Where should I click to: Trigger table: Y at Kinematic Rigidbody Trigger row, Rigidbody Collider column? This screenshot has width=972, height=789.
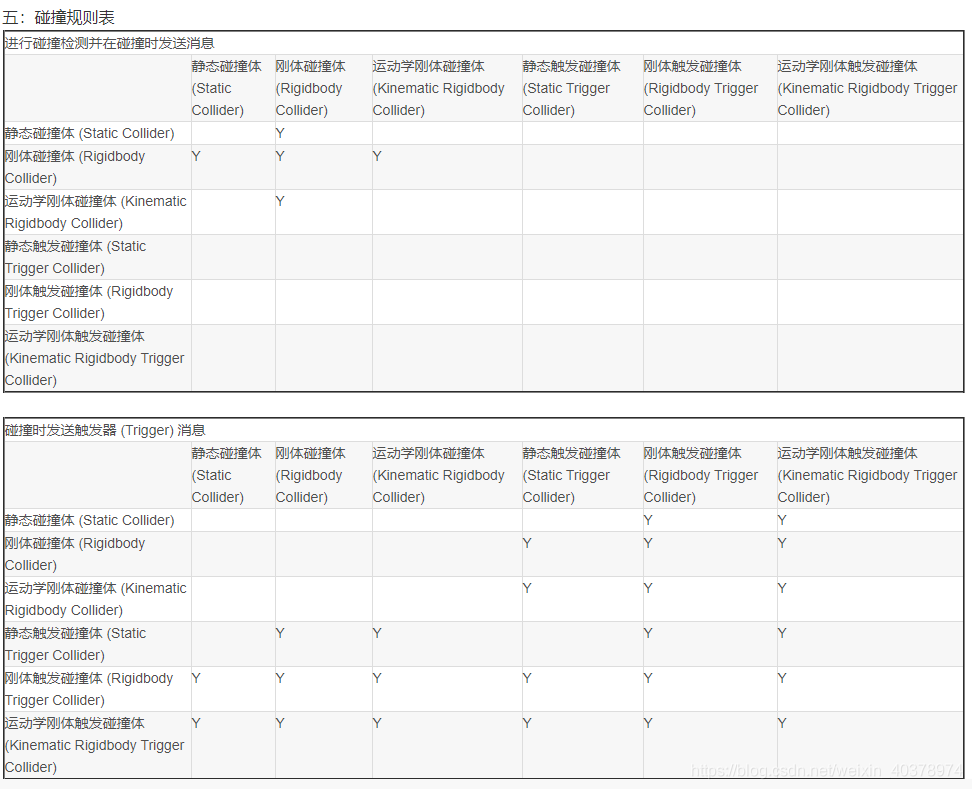point(280,723)
